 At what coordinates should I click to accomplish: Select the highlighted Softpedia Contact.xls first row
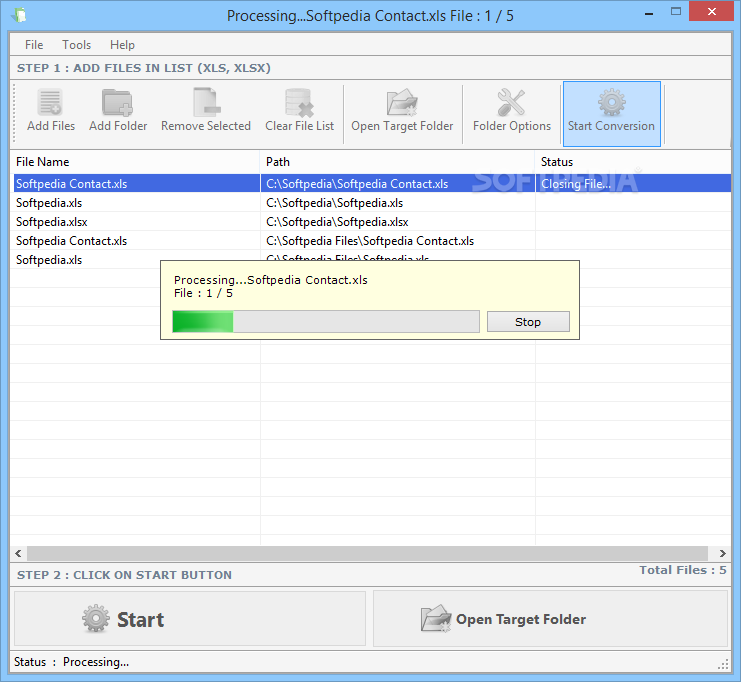pyautogui.click(x=372, y=183)
